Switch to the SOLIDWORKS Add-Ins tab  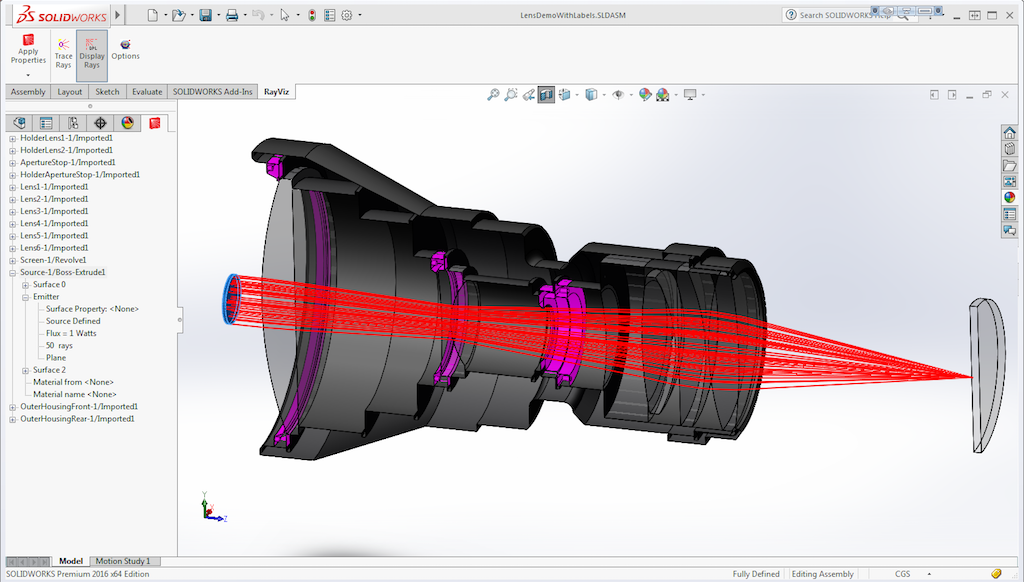[x=212, y=92]
